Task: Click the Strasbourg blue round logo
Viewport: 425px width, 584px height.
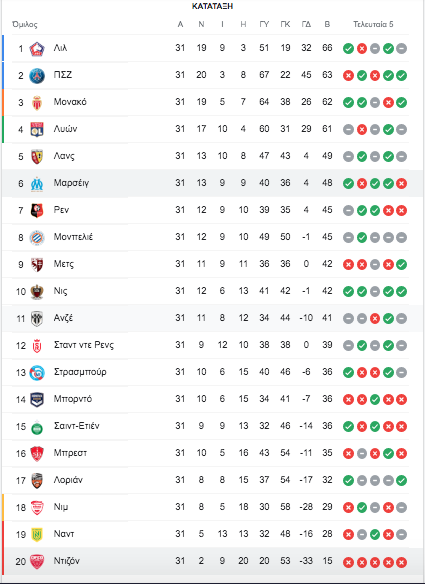Action: [37, 373]
